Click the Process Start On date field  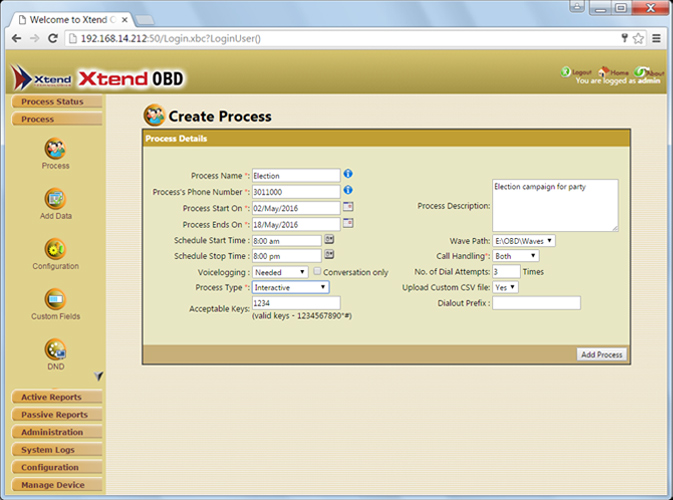pos(296,208)
